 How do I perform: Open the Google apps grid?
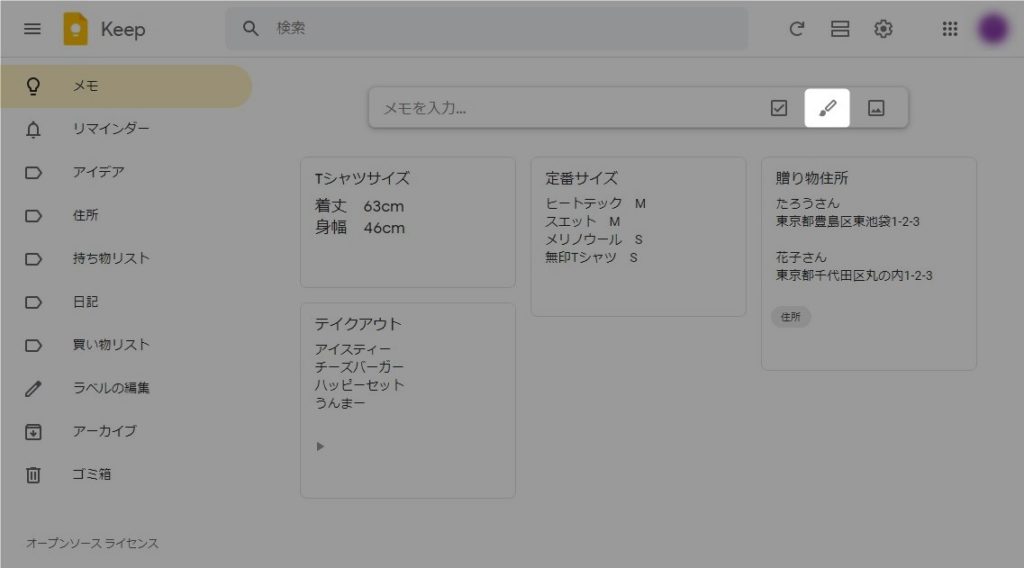coord(950,29)
